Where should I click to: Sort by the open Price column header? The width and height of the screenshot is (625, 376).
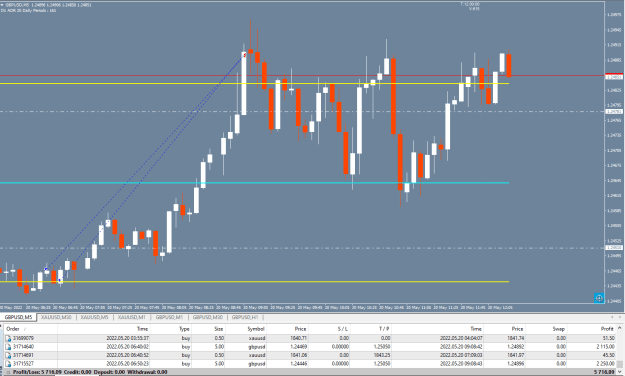coord(288,329)
